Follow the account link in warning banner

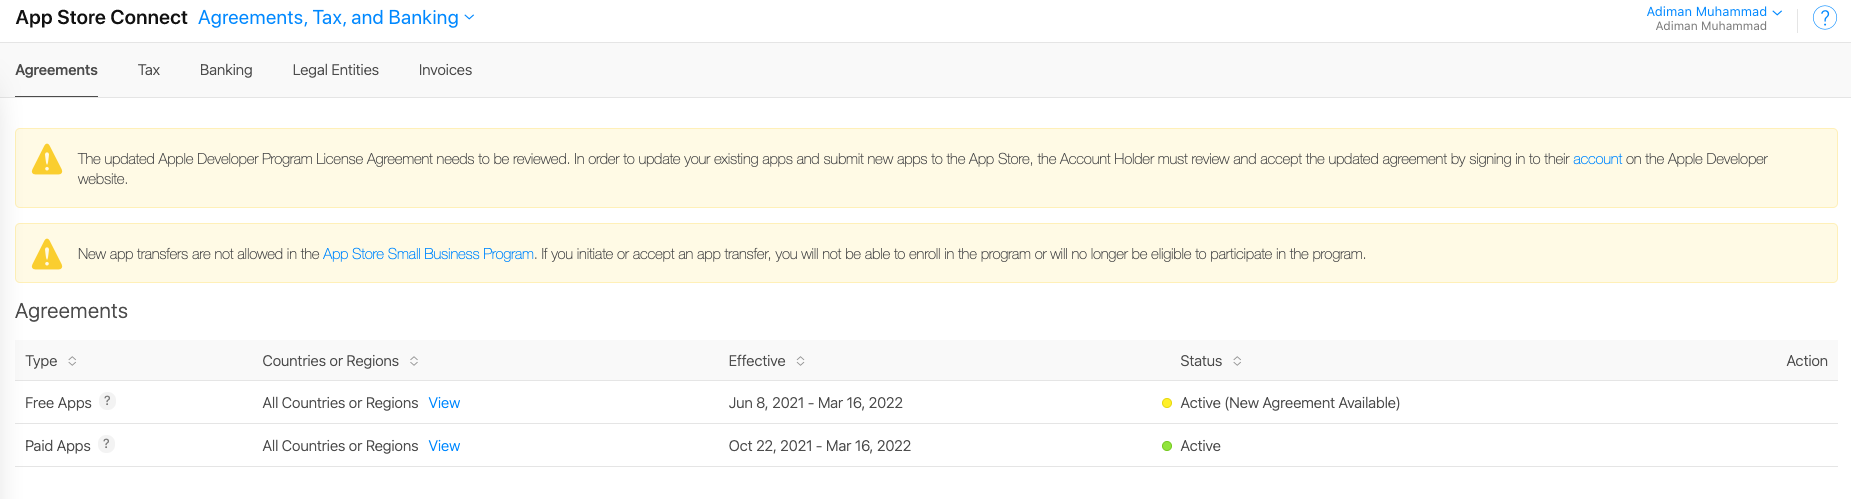click(1597, 159)
